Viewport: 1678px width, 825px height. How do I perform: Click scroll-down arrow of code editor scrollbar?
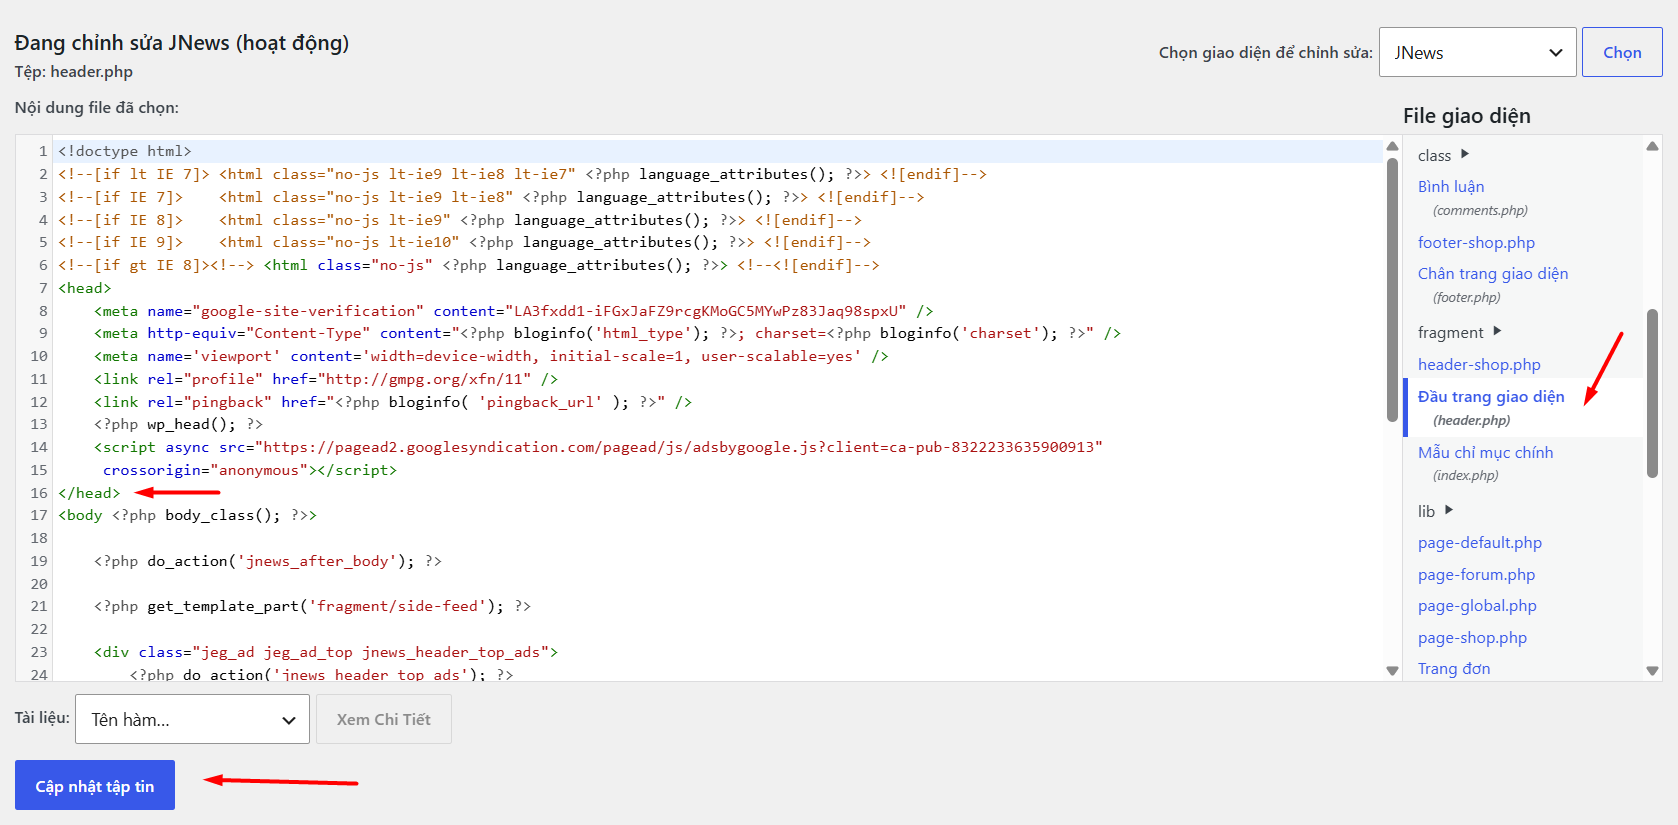tap(1392, 670)
